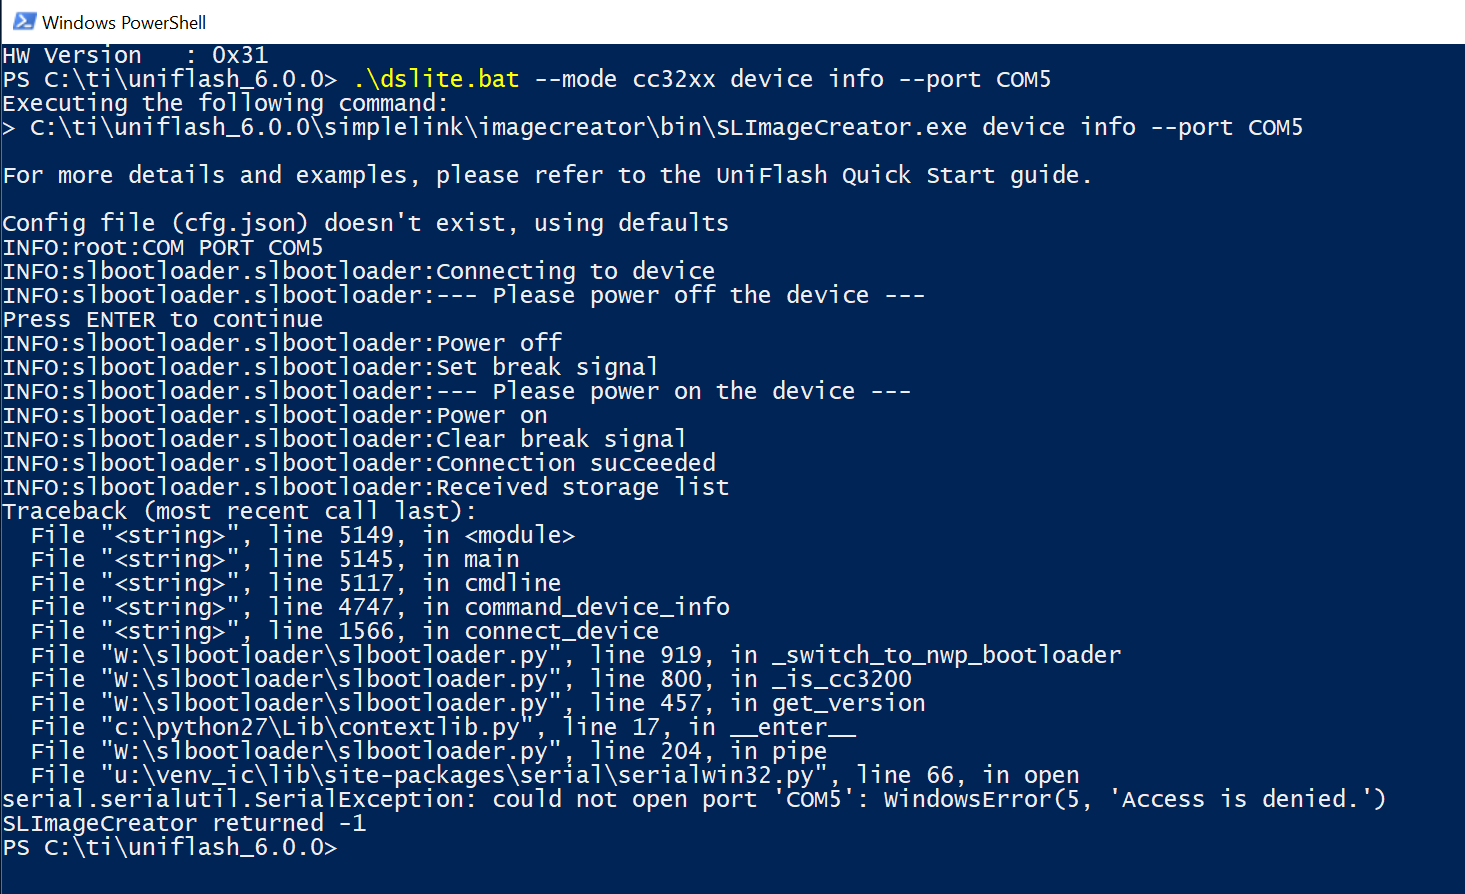Click the final empty PS C:\ti\uniflash_6.0.0> prompt
This screenshot has height=894, width=1465.
(x=170, y=847)
